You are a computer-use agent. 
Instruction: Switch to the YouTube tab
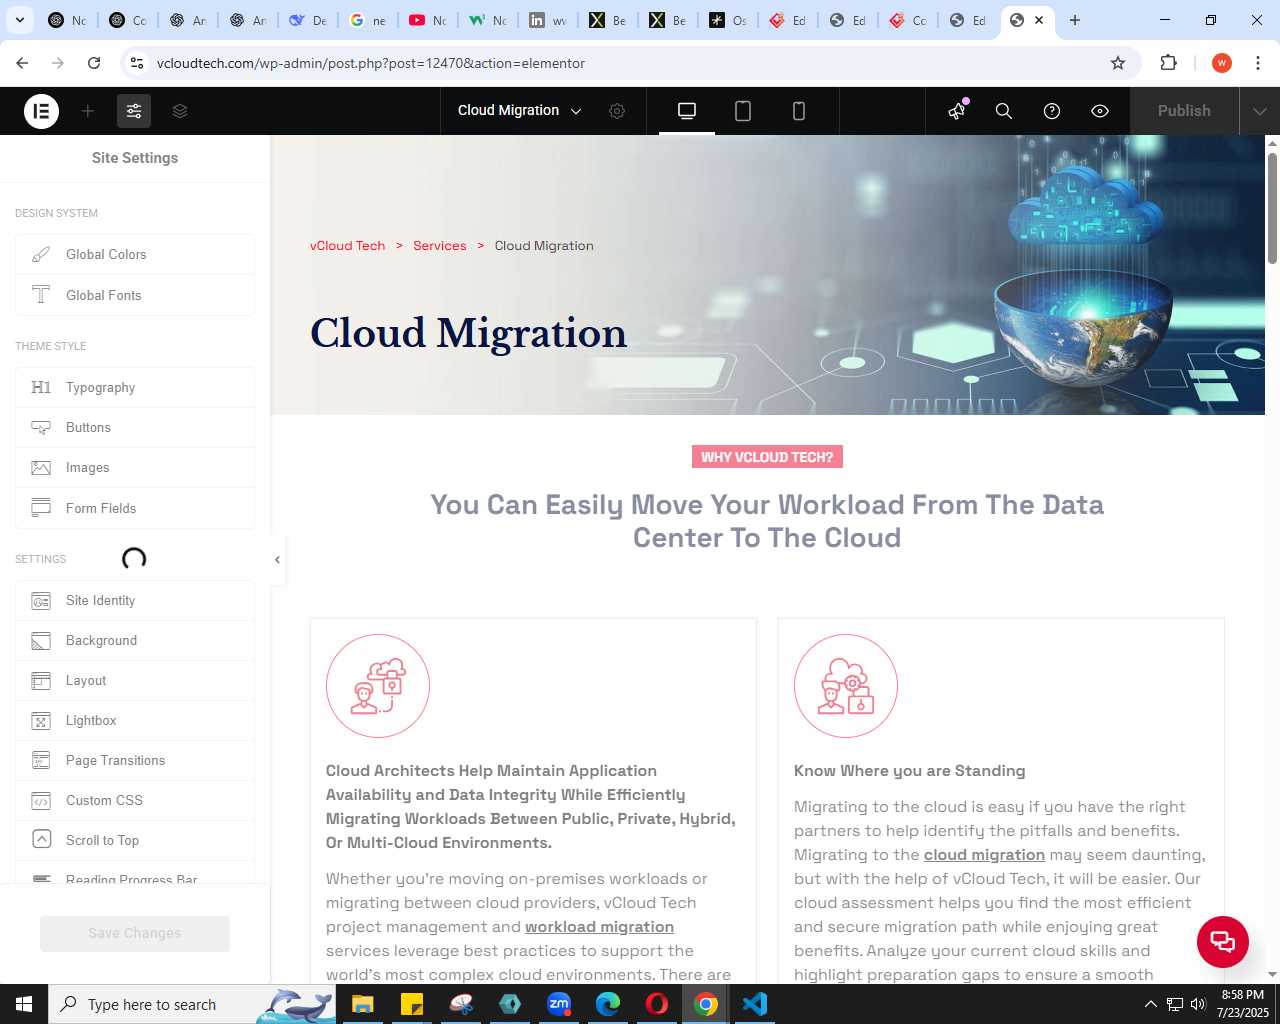428,20
